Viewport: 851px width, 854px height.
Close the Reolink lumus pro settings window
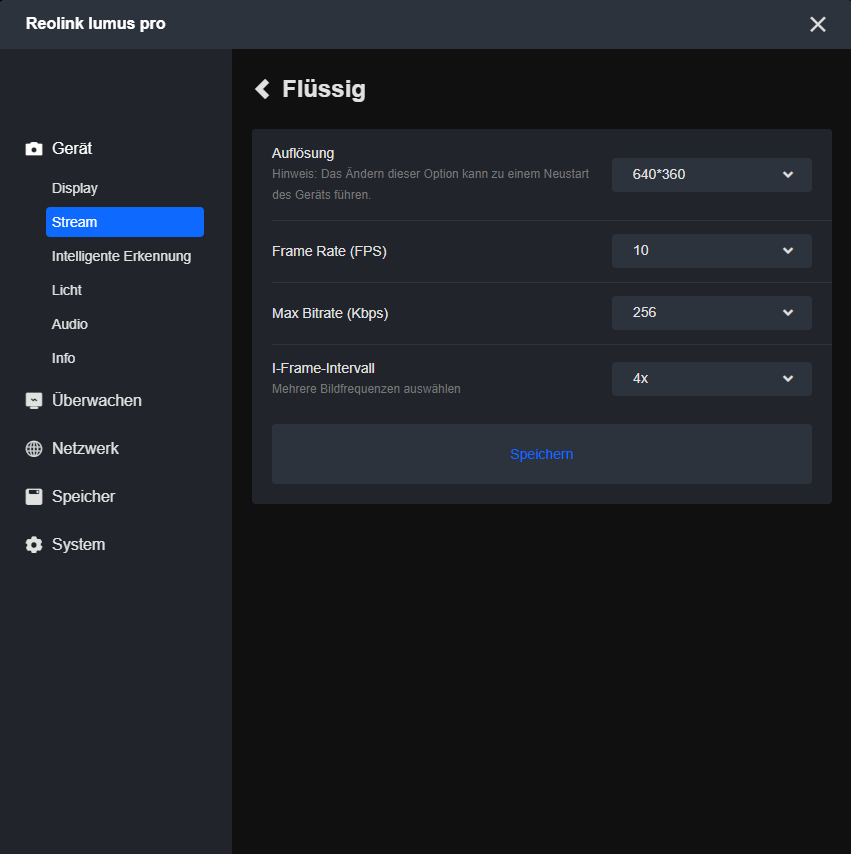[817, 24]
